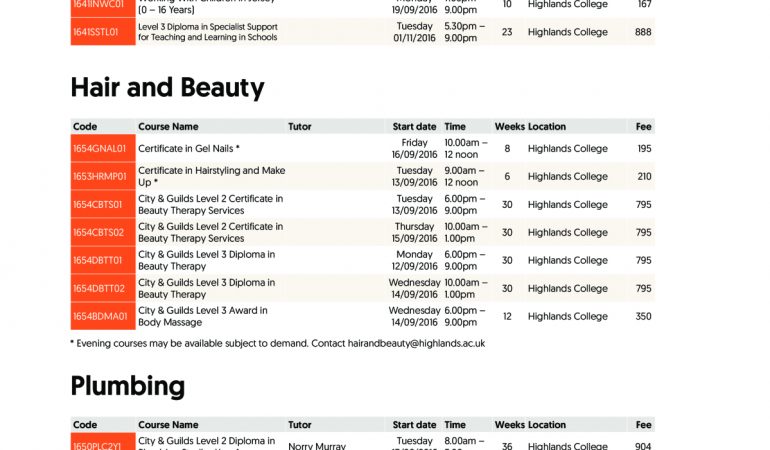Click the 'Plumbing' section heading

coord(128,386)
